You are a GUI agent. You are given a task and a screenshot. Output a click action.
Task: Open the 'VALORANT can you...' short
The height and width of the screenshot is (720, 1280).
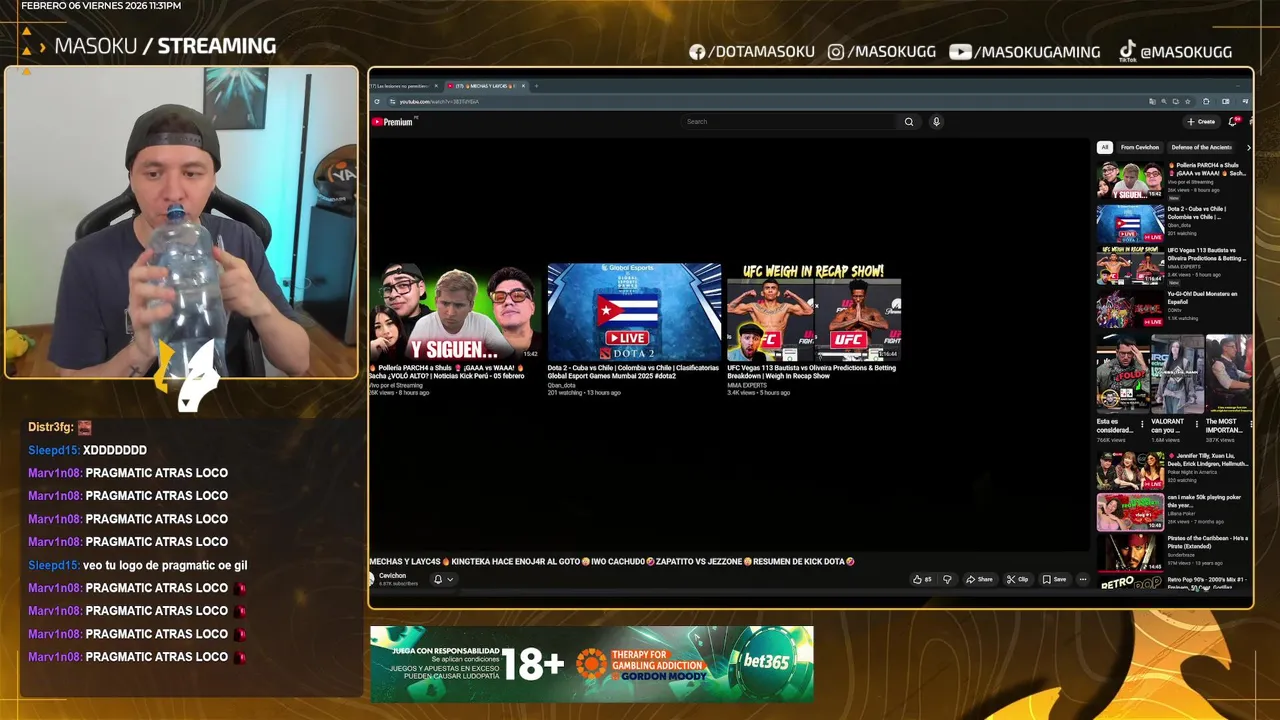click(x=1177, y=388)
